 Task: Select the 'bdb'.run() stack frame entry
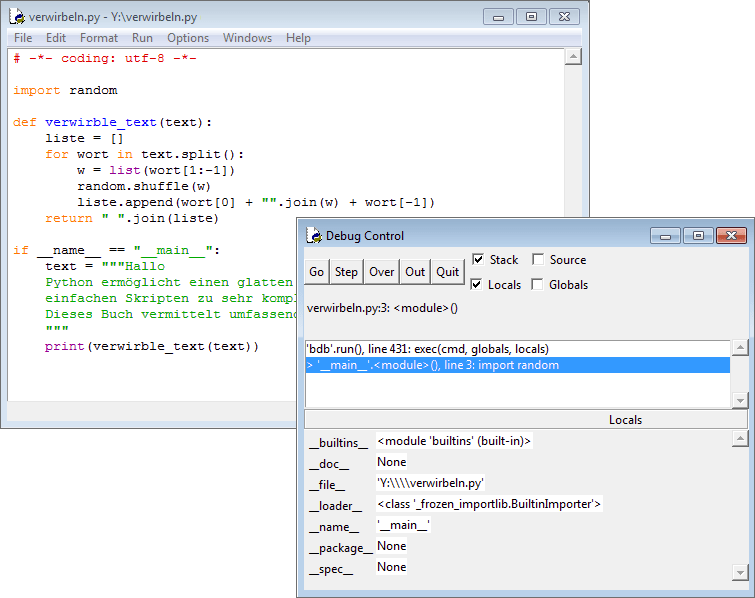[428, 348]
